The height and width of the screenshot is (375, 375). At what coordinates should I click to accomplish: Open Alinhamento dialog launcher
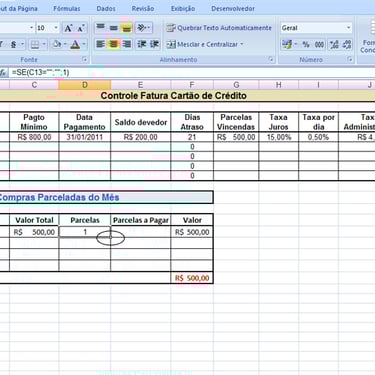tap(271, 60)
